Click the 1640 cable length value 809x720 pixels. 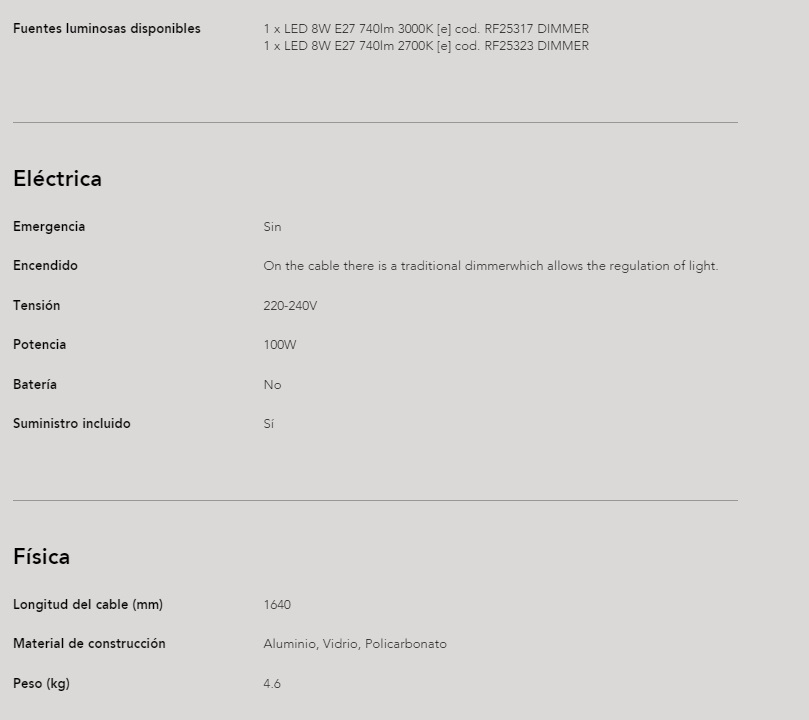coord(277,604)
